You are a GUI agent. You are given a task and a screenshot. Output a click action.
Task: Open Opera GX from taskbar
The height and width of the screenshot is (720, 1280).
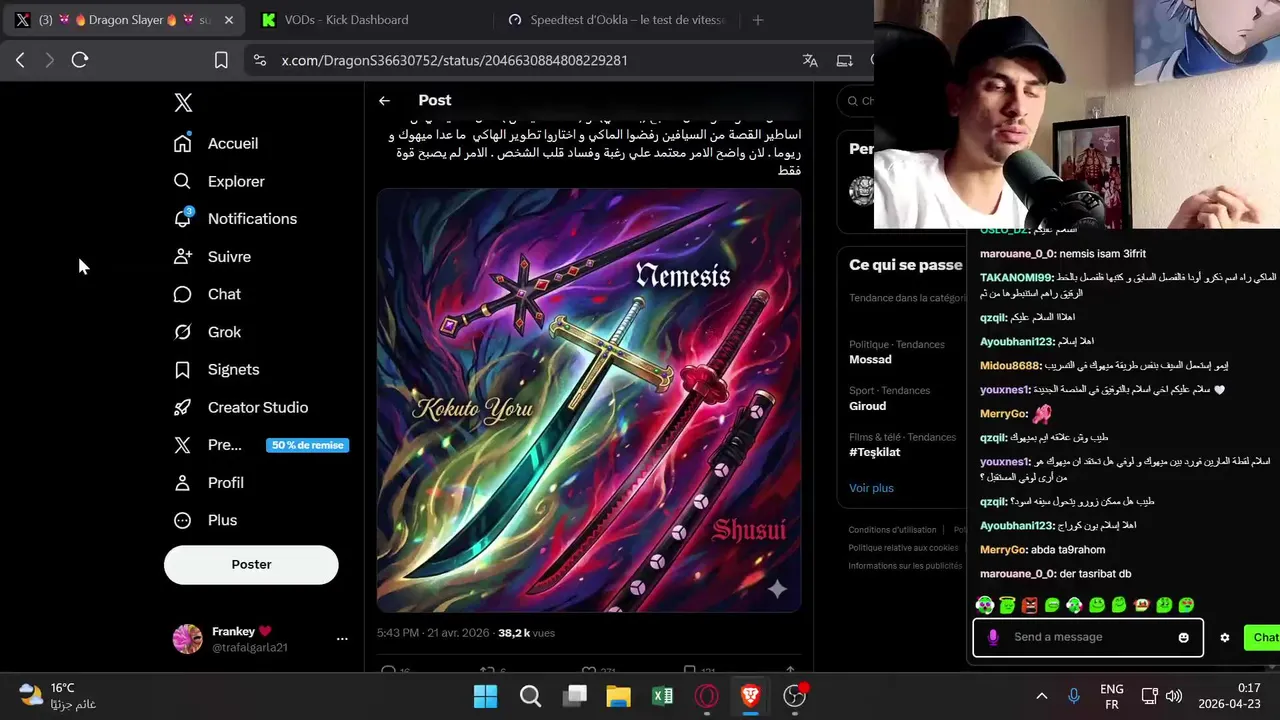[x=706, y=696]
